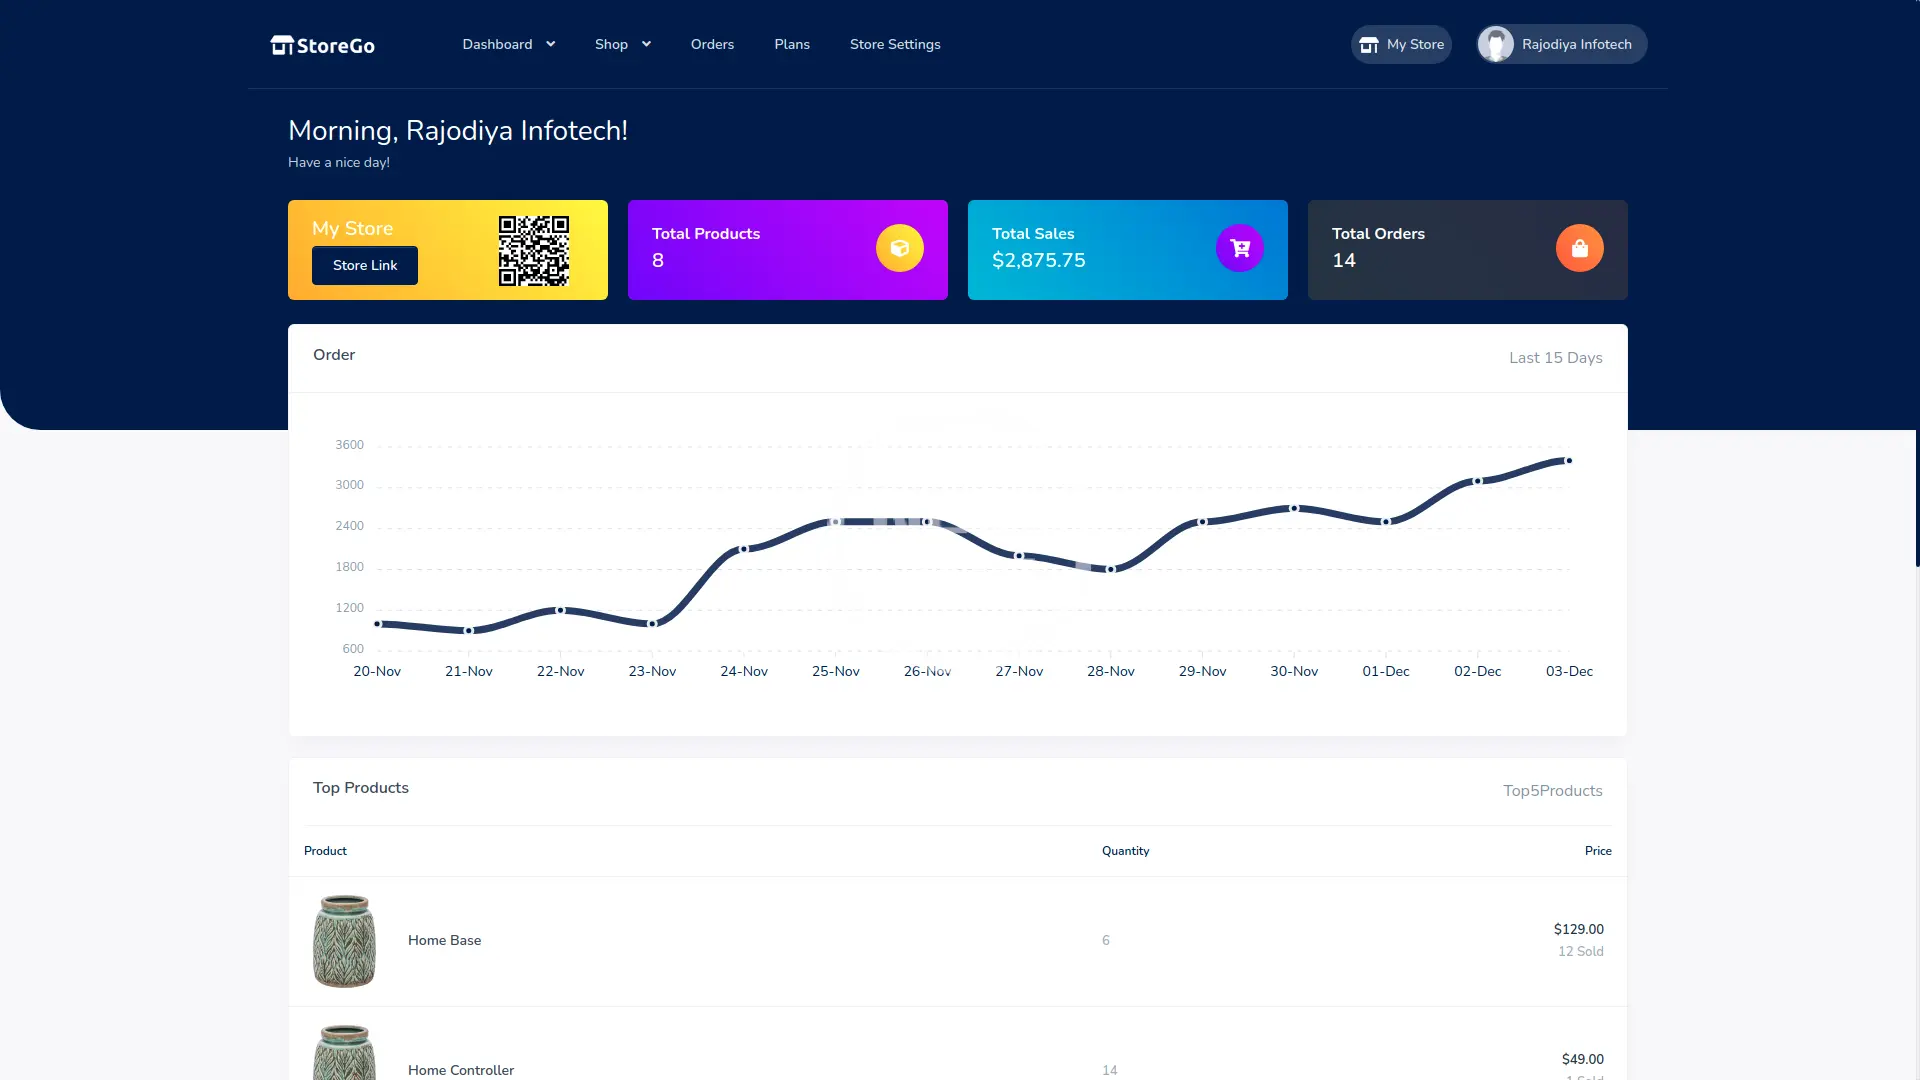Screen dimensions: 1920x1080
Task: Go to the Orders menu item
Action: click(712, 44)
